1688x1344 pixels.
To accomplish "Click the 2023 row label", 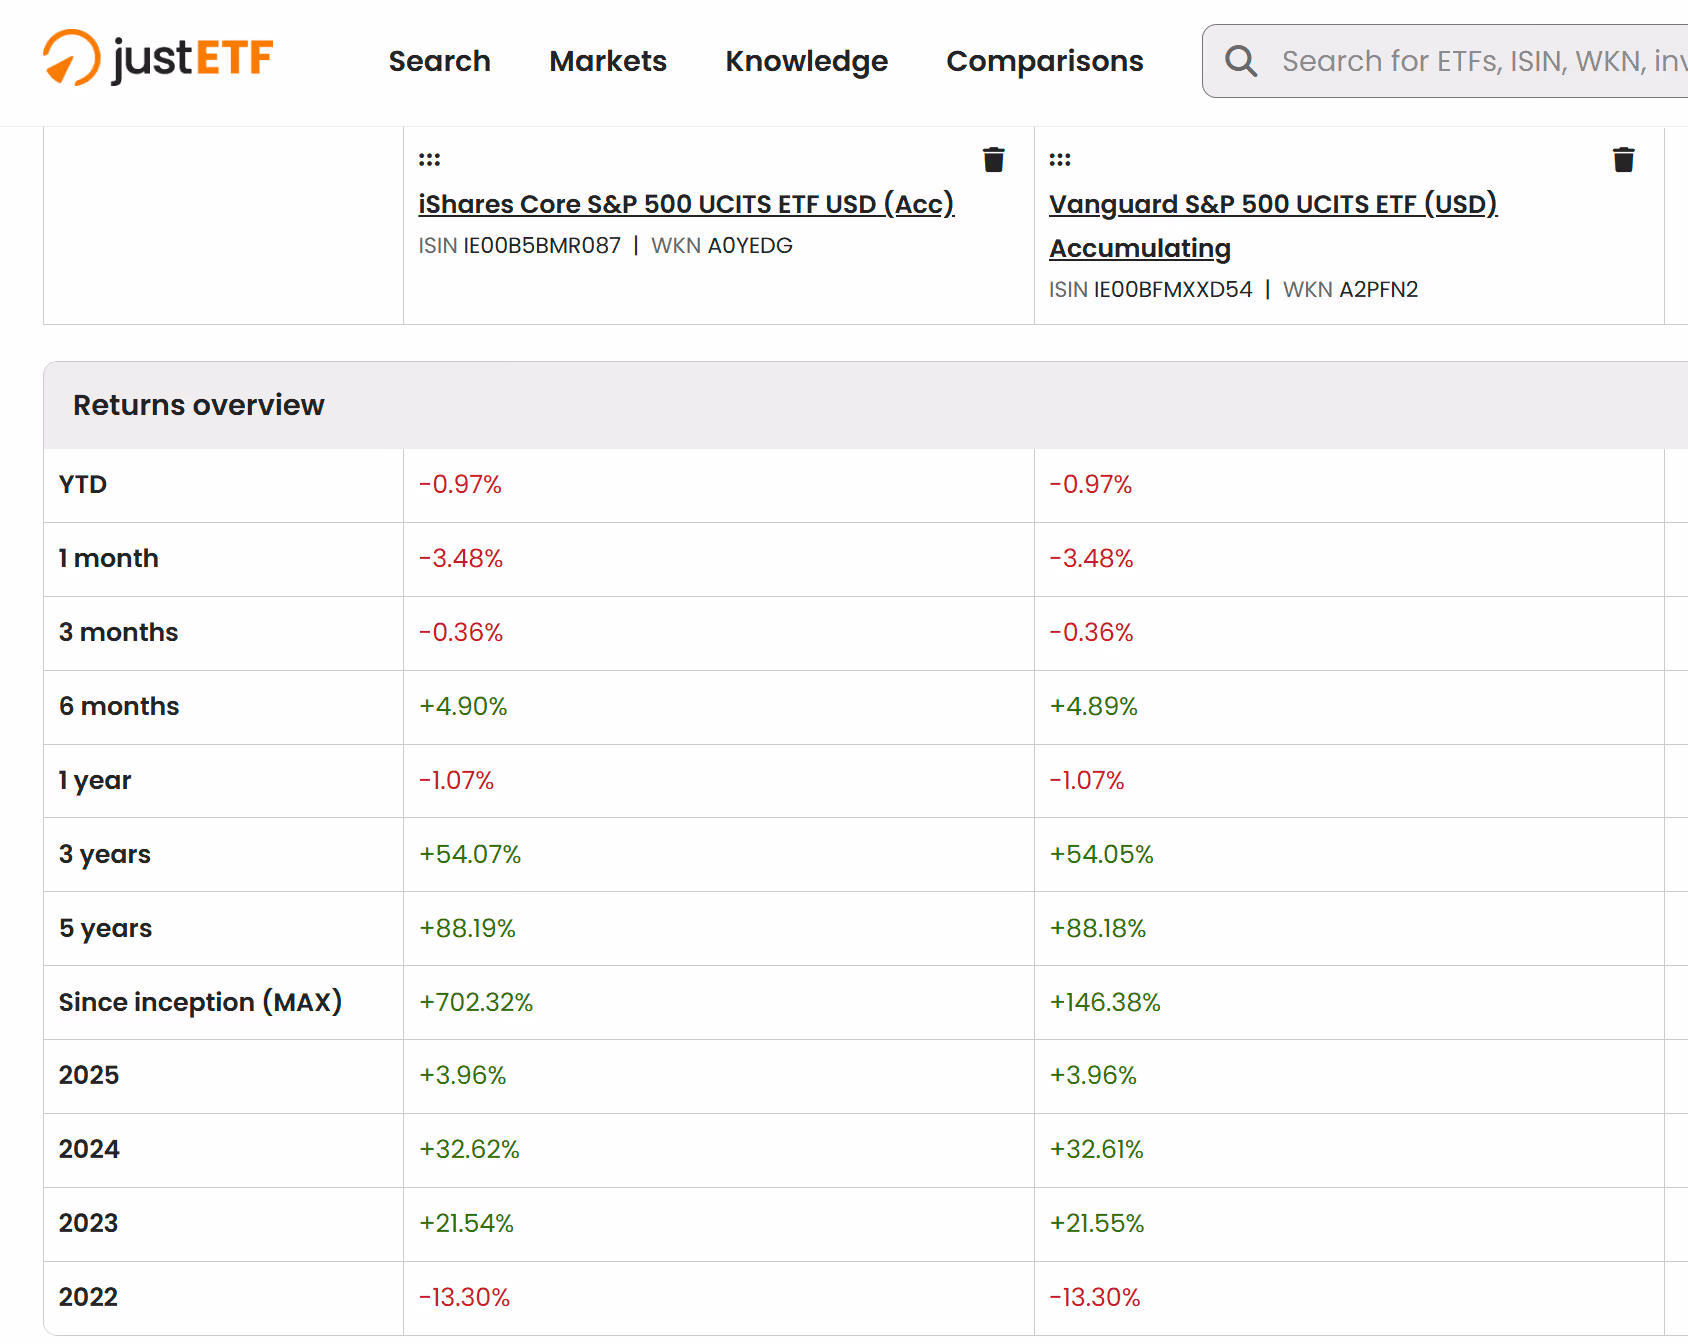I will [88, 1224].
